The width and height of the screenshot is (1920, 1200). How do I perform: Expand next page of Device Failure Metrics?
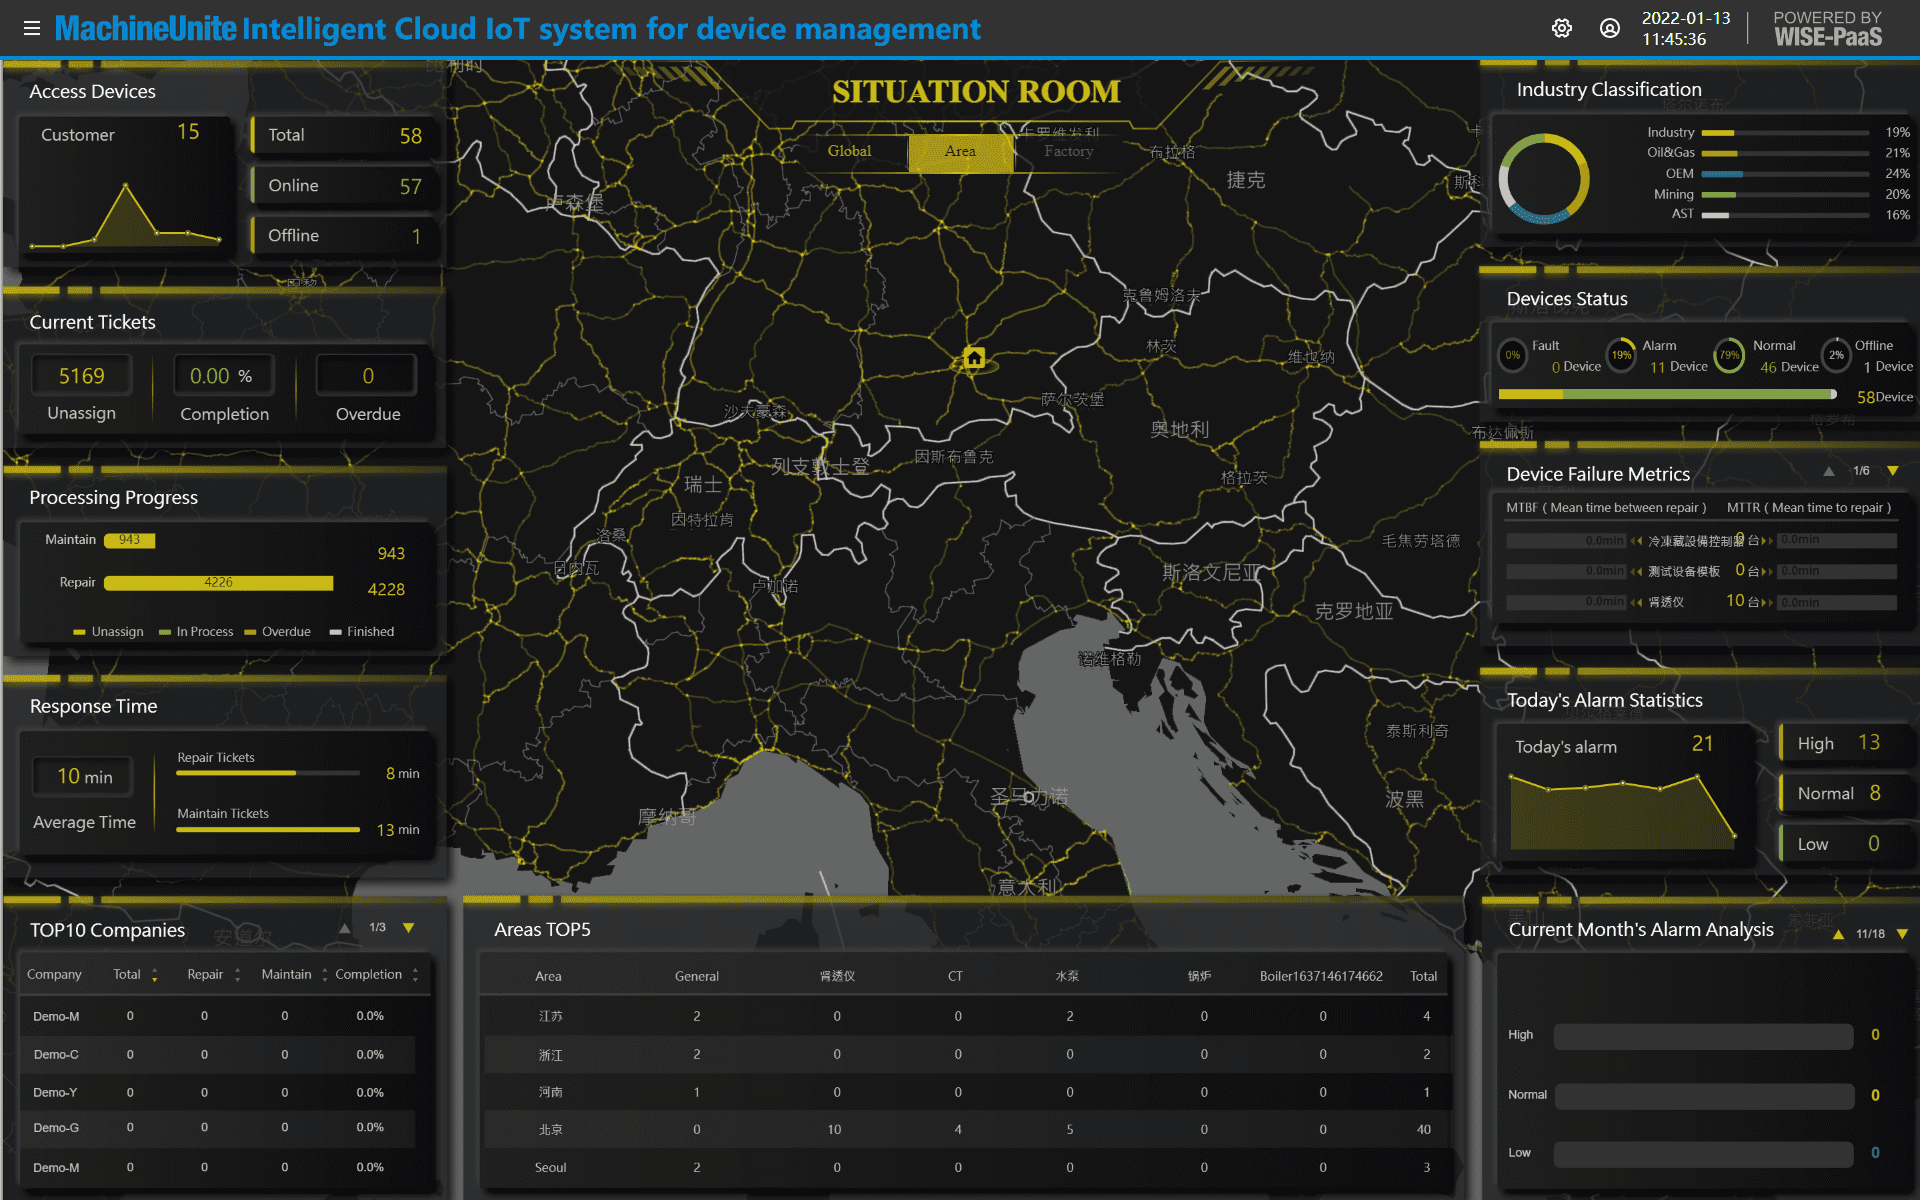[1892, 470]
